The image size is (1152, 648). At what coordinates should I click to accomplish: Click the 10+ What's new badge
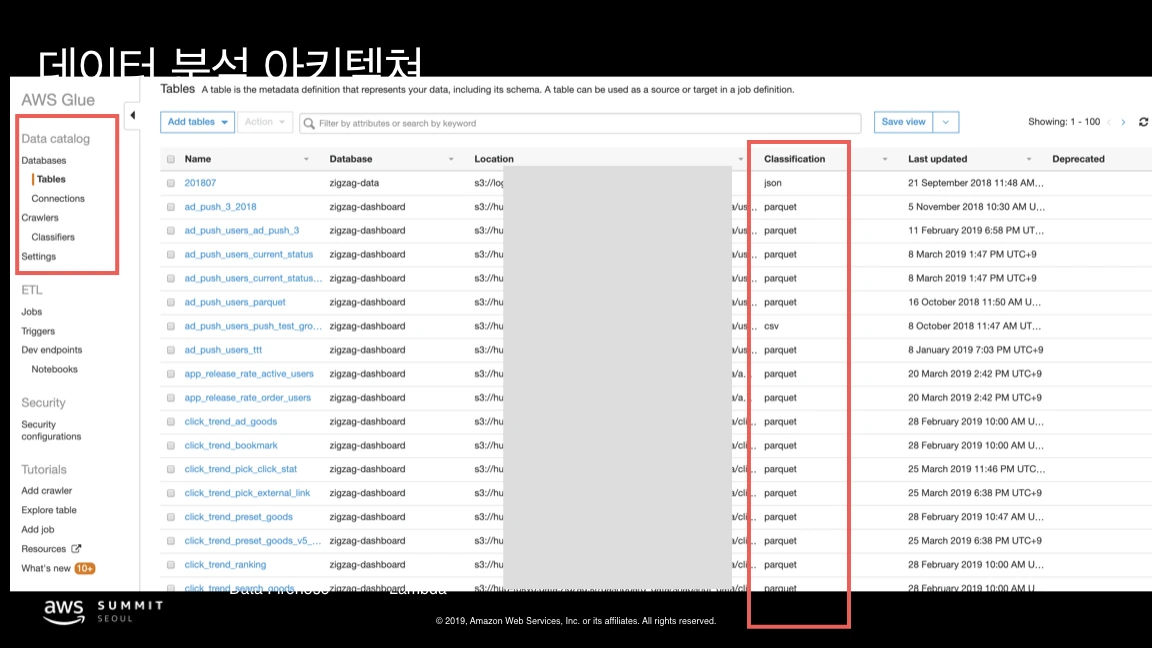(x=84, y=568)
